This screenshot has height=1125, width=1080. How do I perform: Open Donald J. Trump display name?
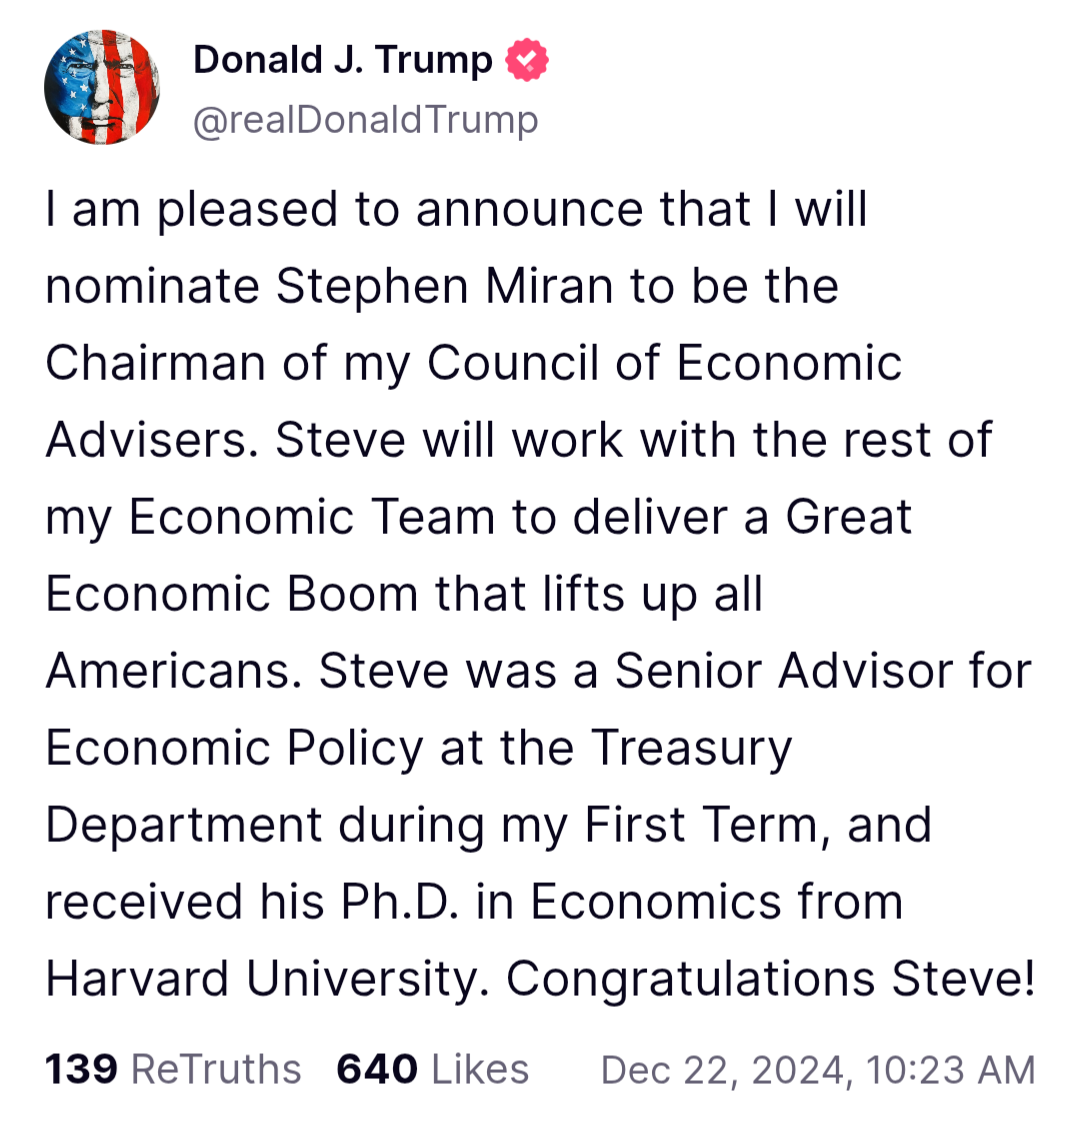pyautogui.click(x=343, y=60)
